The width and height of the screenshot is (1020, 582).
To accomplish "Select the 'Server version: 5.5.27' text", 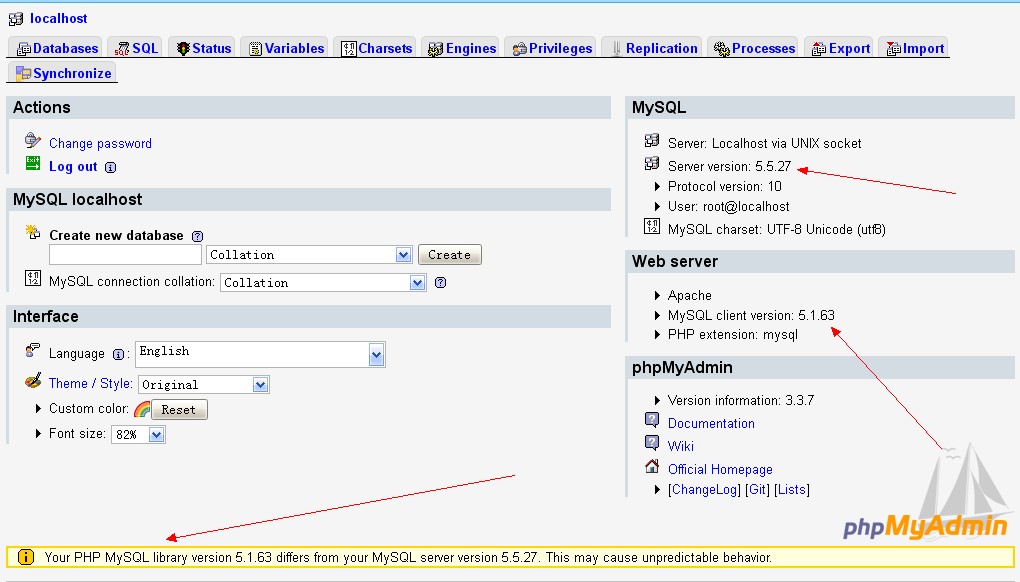I will (729, 166).
